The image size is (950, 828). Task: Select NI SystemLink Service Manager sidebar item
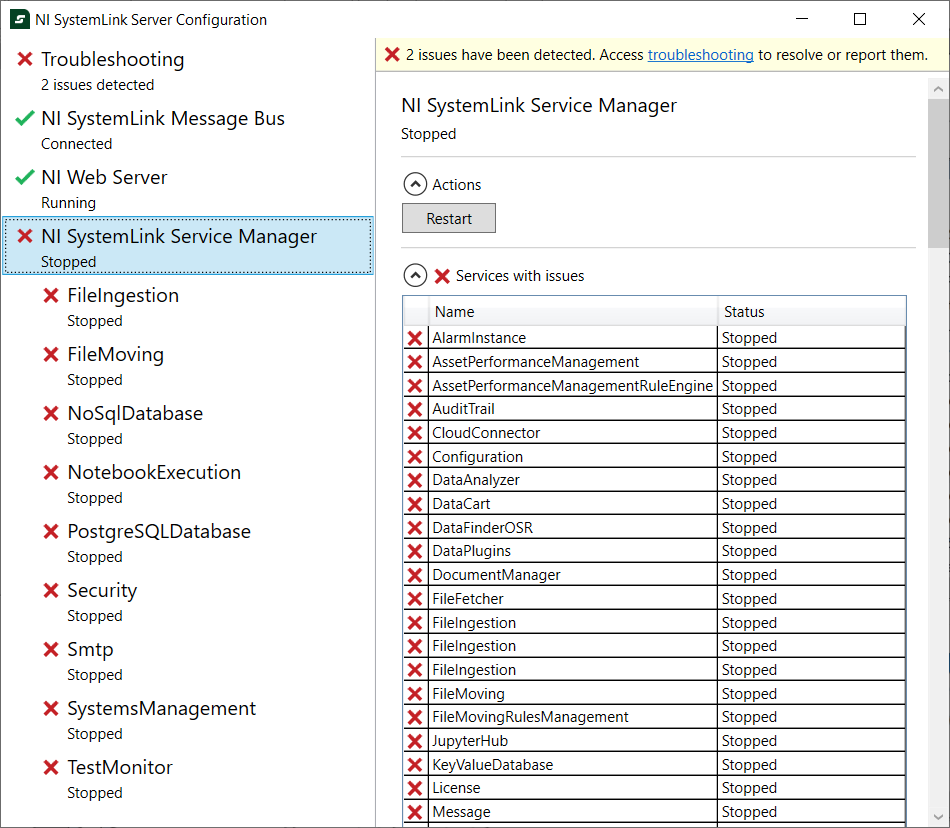pyautogui.click(x=188, y=246)
